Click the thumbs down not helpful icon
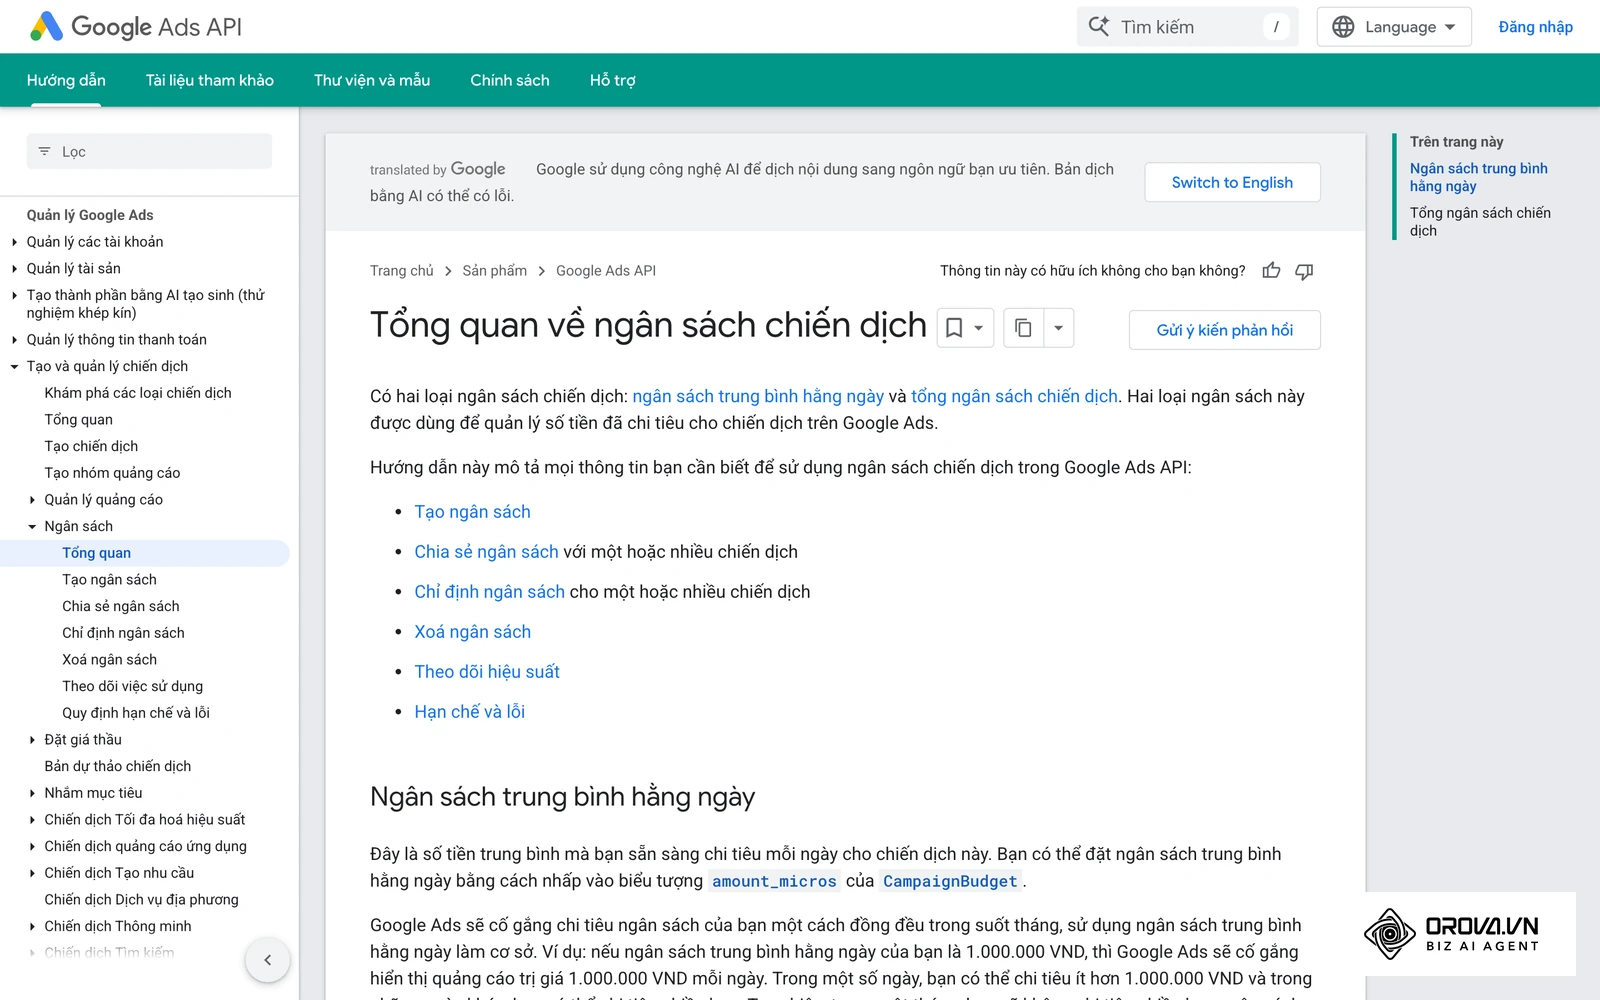 [x=1304, y=271]
